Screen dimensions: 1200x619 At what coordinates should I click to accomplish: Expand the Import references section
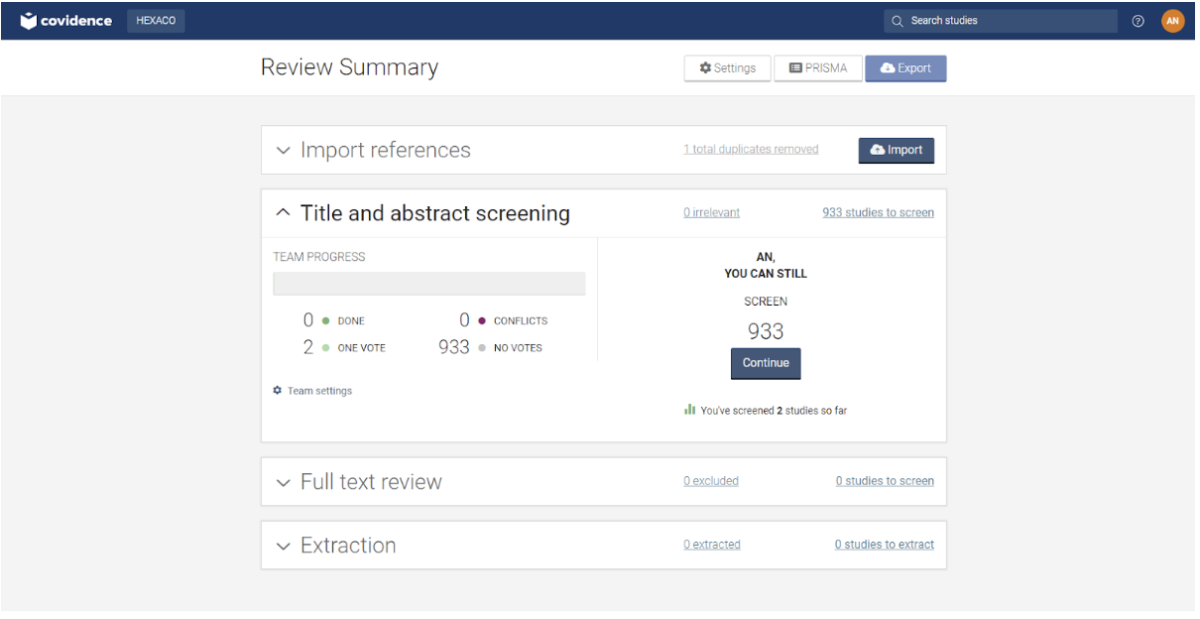[283, 151]
